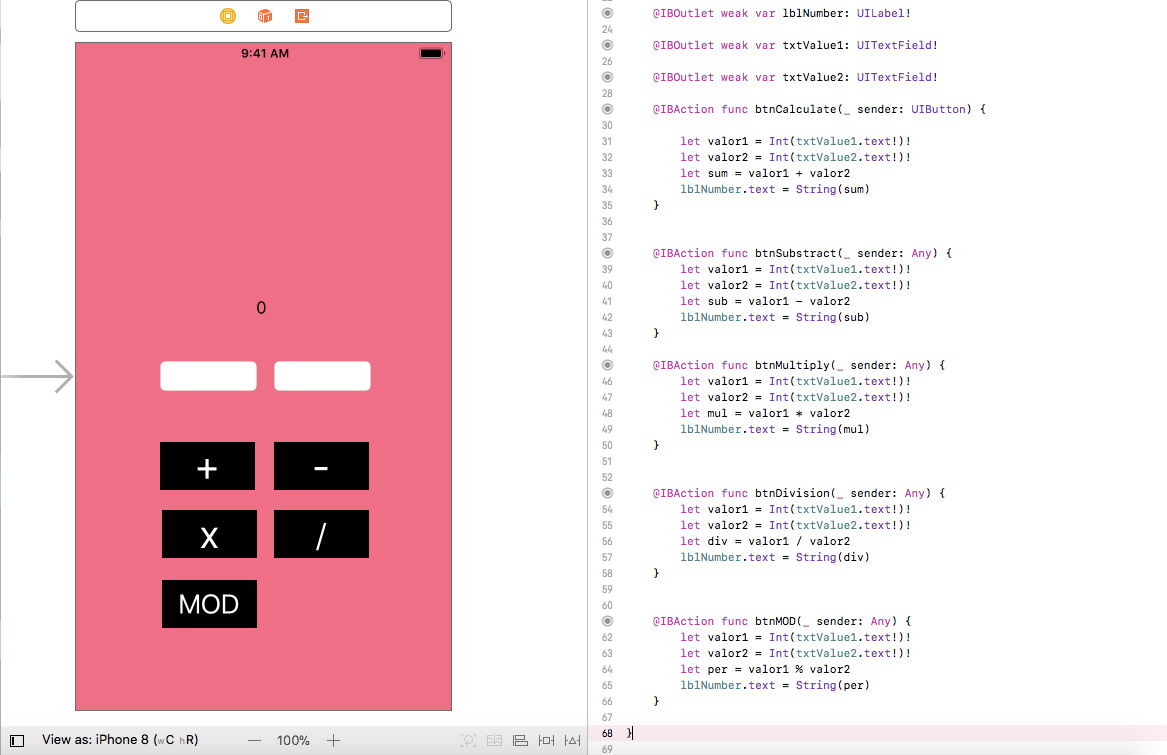The image size is (1167, 755).
Task: Click line number 31 to set breakpoint
Action: 607,141
